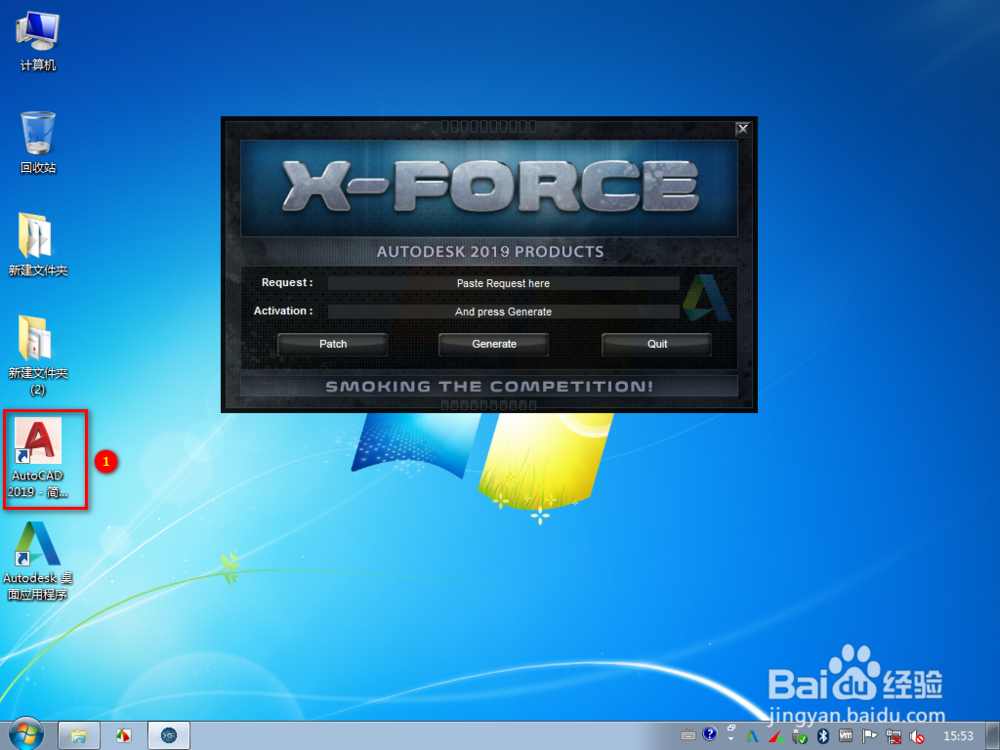The width and height of the screenshot is (1000, 750).
Task: Select the 新建文件夹 folder icon
Action: click(x=38, y=246)
